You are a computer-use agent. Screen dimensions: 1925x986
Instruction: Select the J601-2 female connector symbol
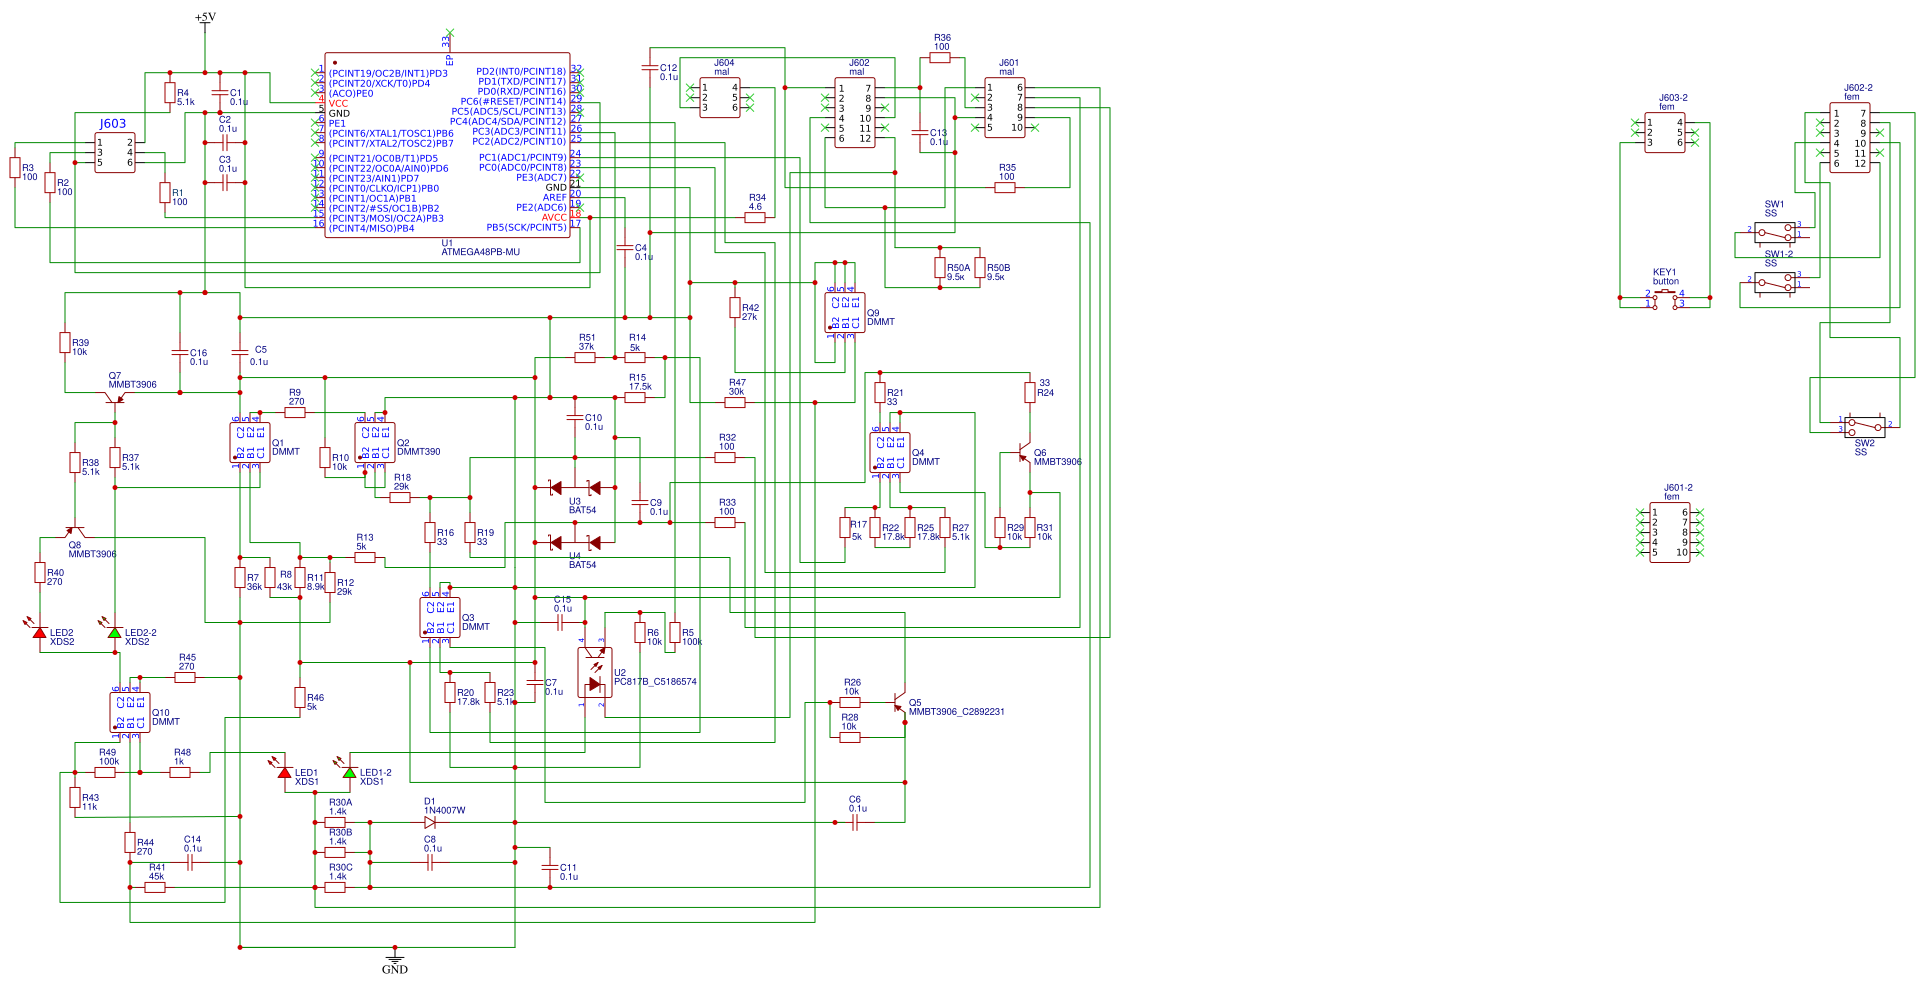(x=1670, y=533)
